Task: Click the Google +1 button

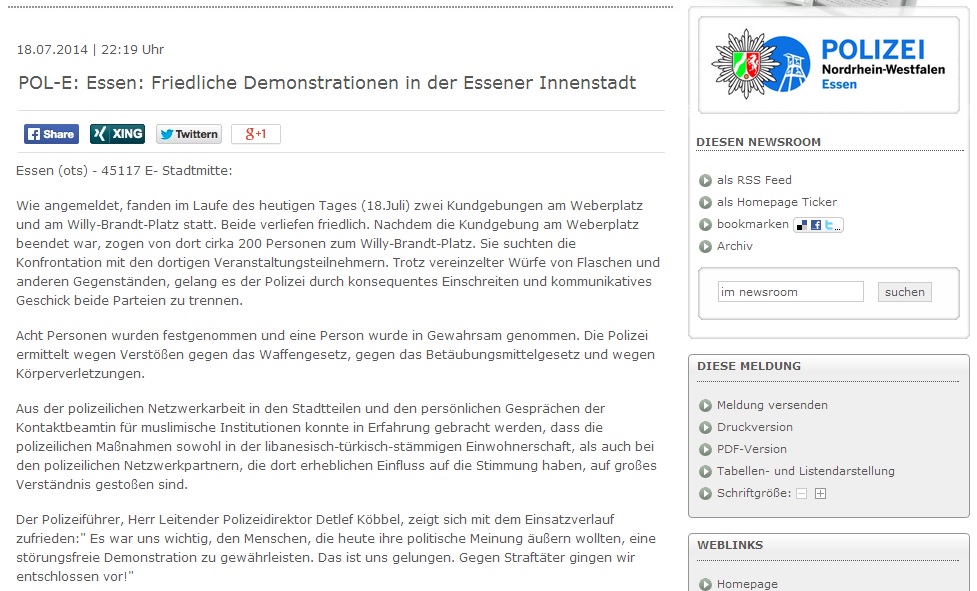Action: click(255, 134)
